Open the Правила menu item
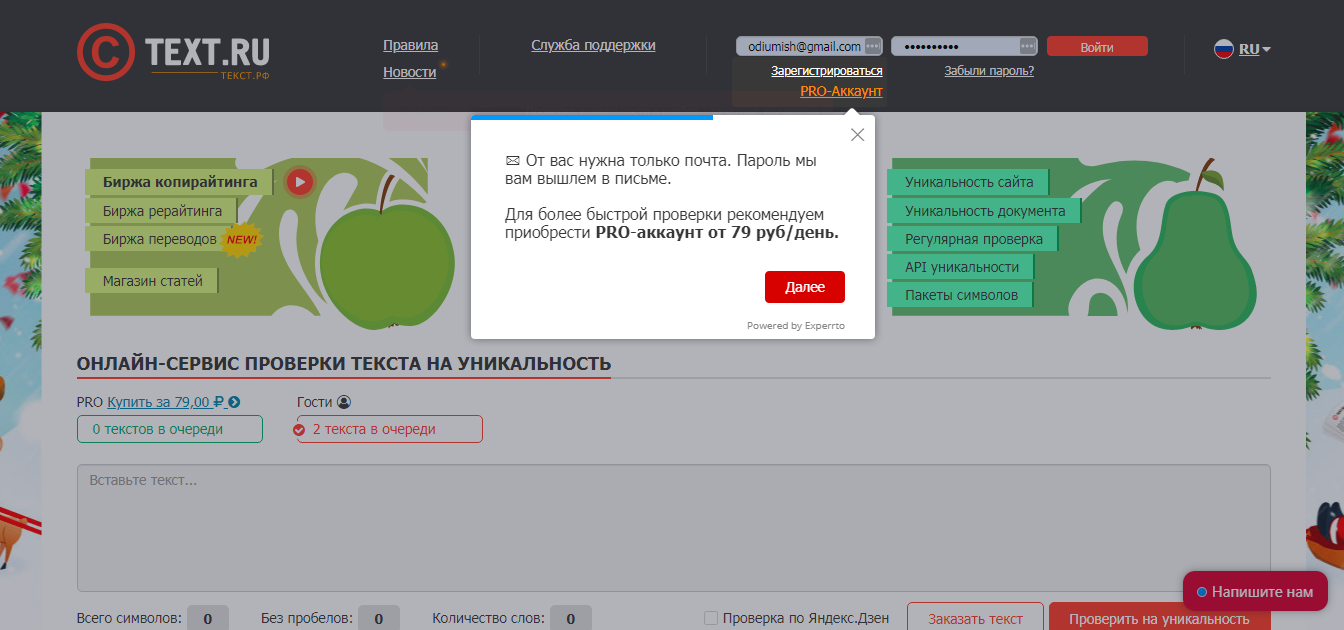 (410, 45)
